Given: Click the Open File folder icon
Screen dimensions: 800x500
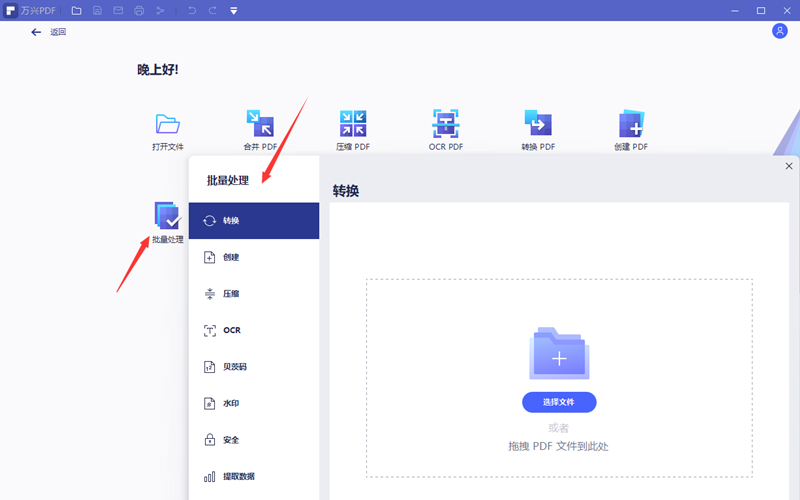Looking at the screenshot, I should 167,124.
